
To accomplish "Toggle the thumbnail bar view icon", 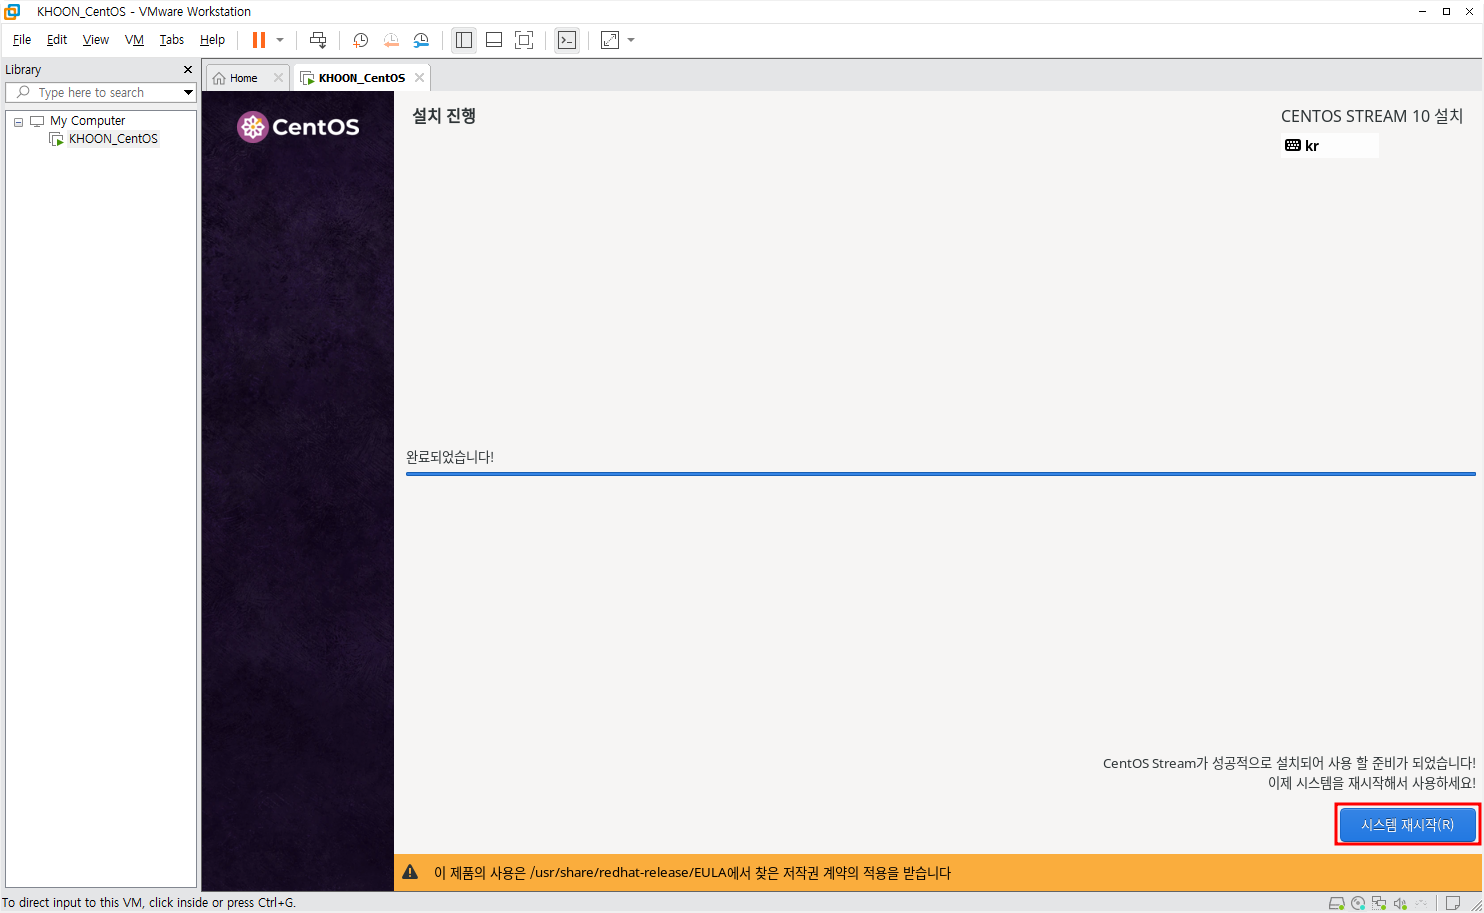I will 494,40.
